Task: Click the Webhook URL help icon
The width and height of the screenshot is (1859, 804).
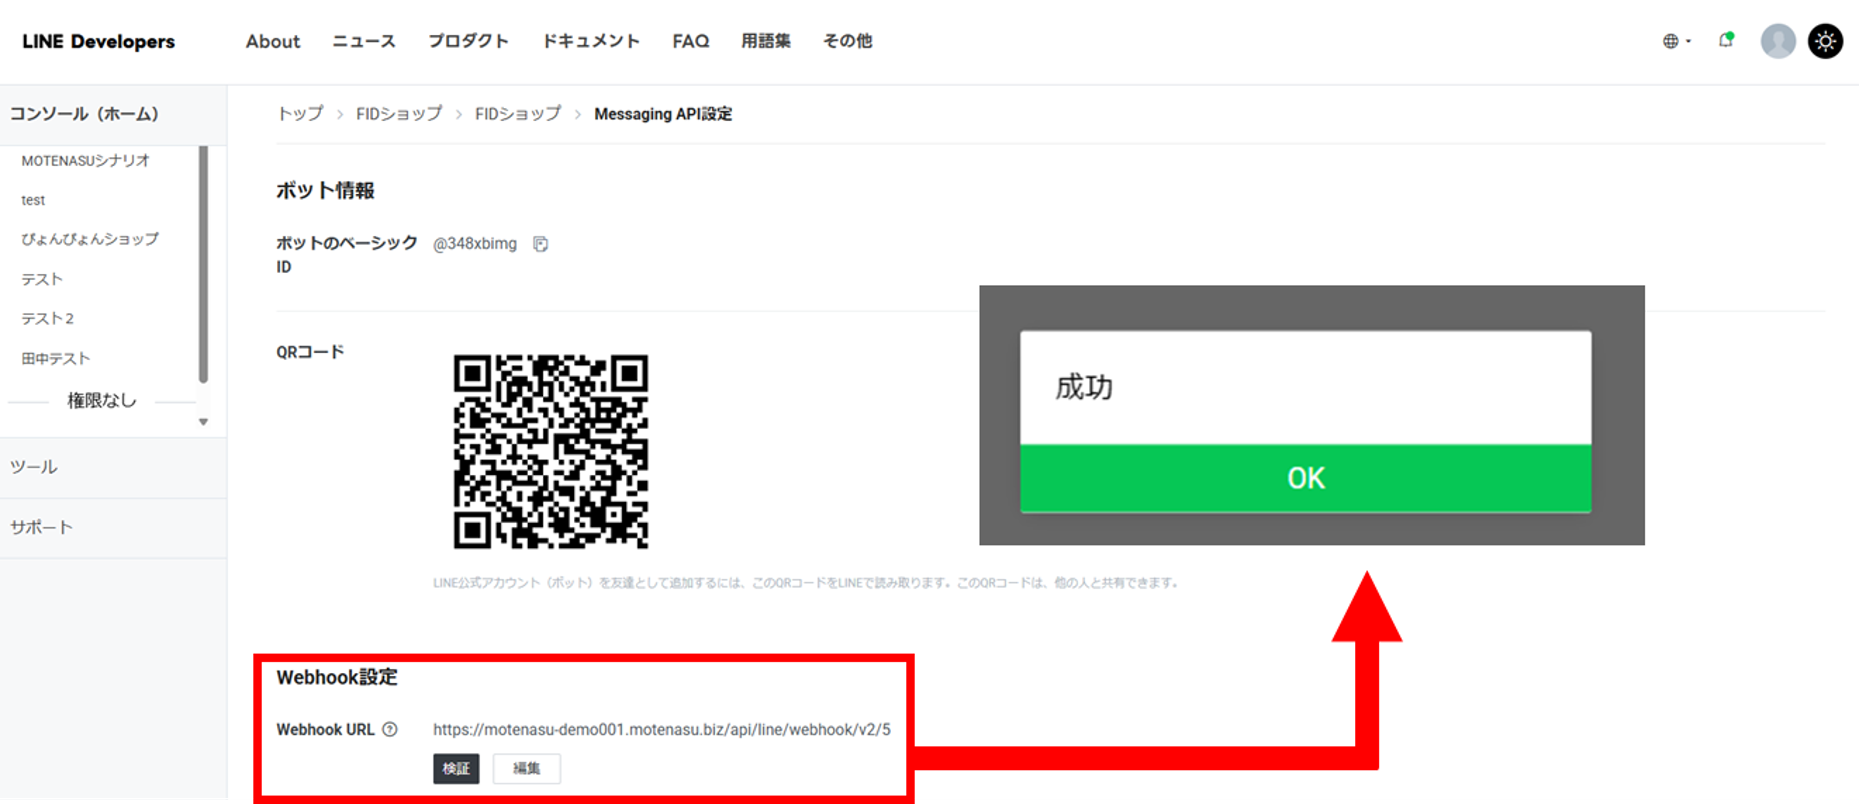Action: point(390,730)
